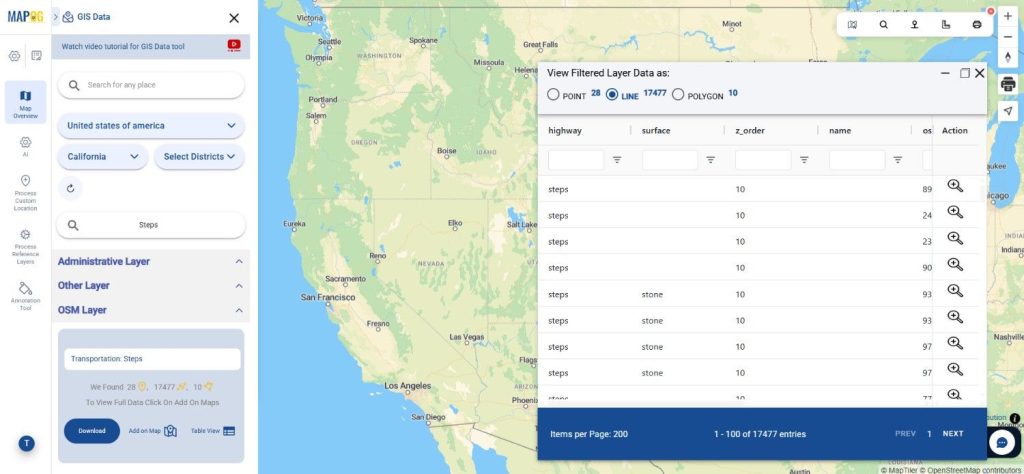Open United states of america country dropdown
The width and height of the screenshot is (1024, 474).
[x=151, y=125]
